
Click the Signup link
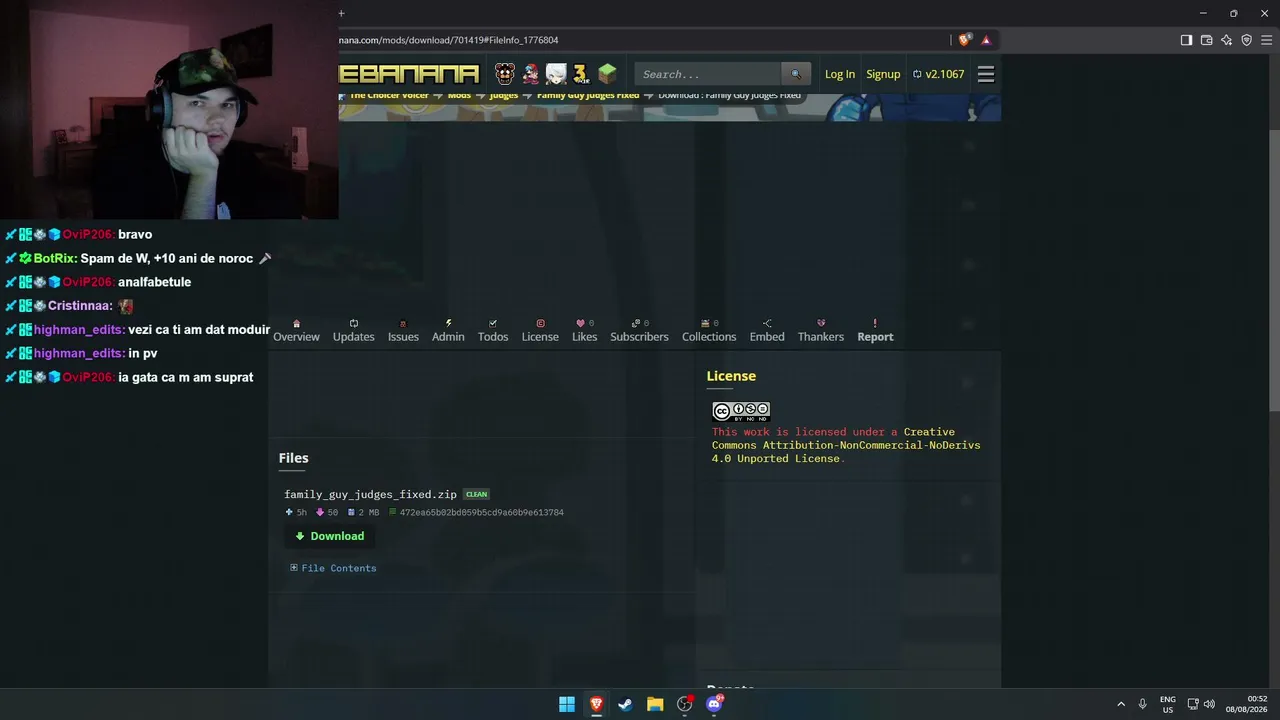point(883,74)
